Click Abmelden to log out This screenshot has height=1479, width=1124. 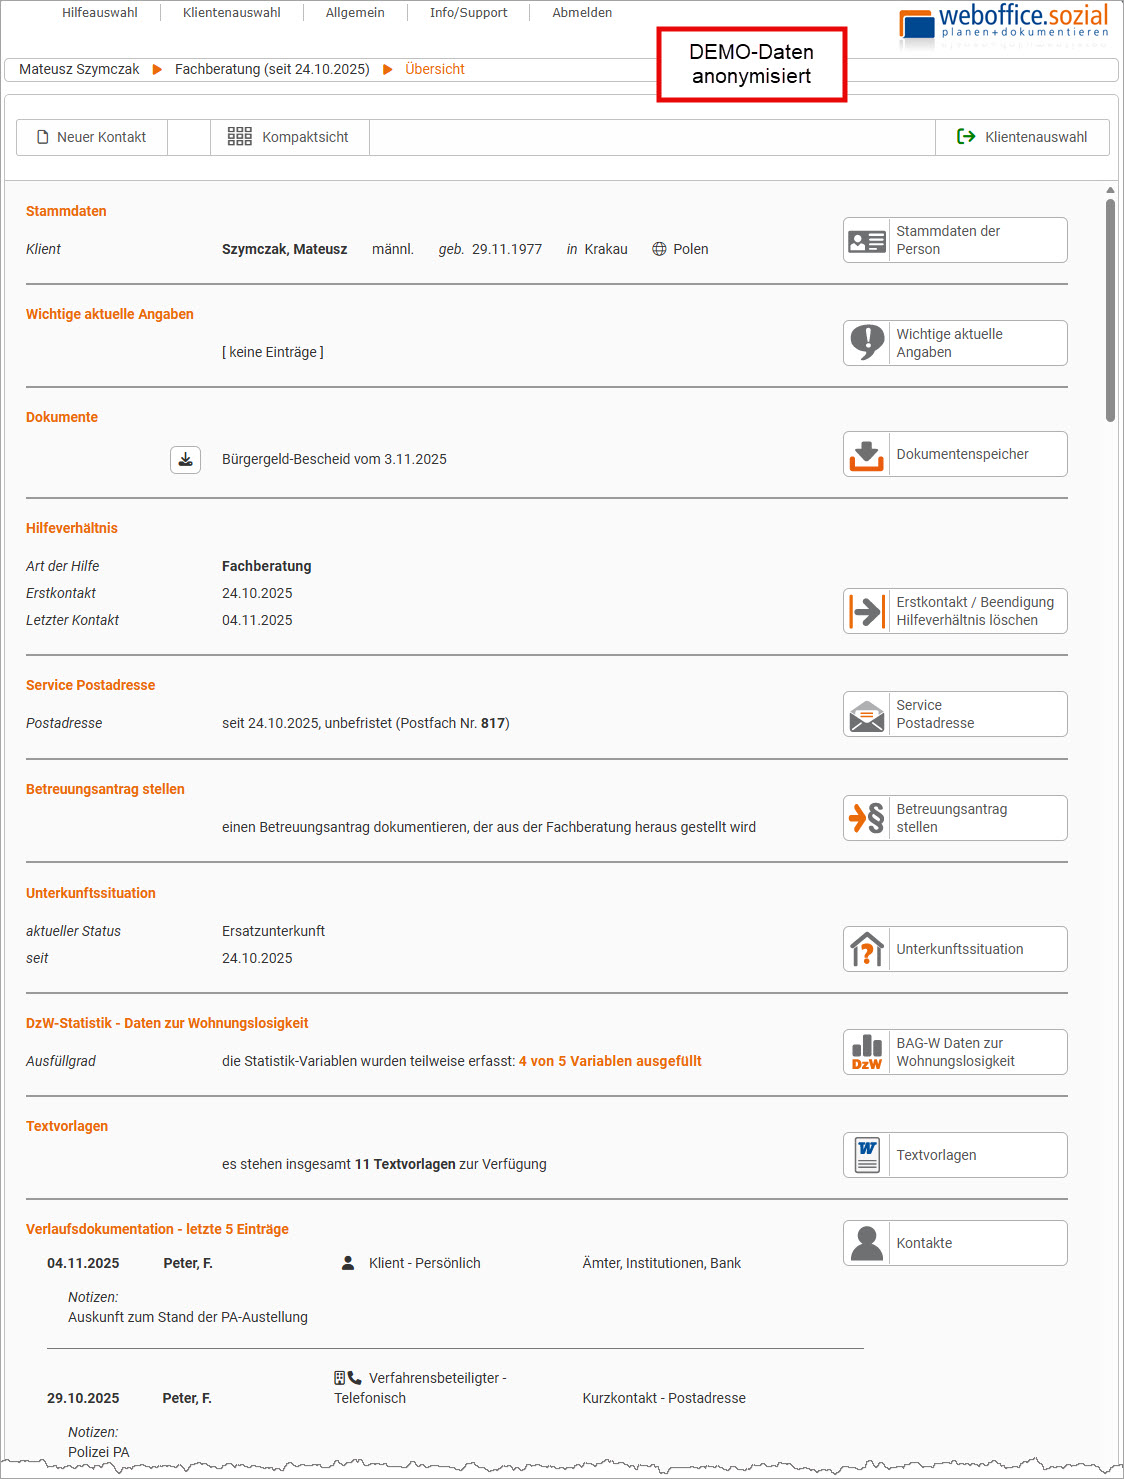(x=582, y=13)
